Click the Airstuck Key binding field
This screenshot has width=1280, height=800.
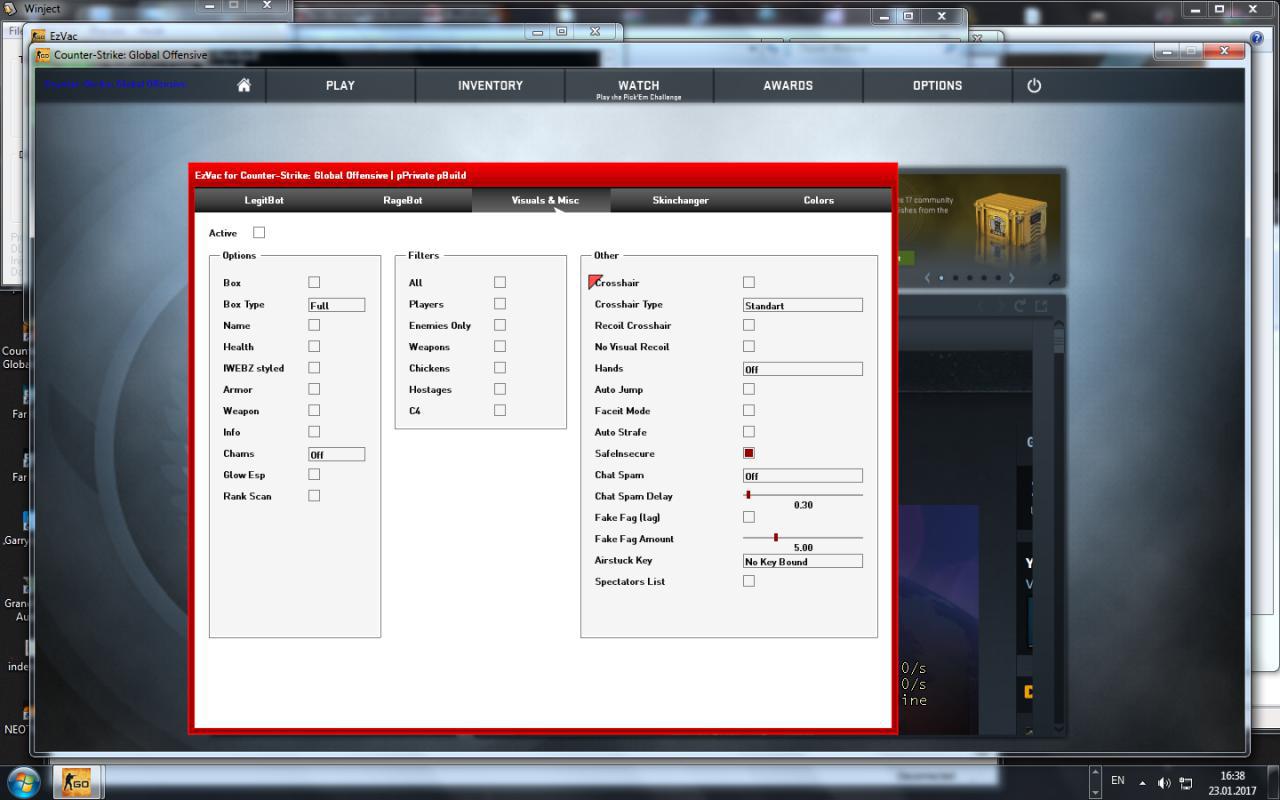point(802,562)
